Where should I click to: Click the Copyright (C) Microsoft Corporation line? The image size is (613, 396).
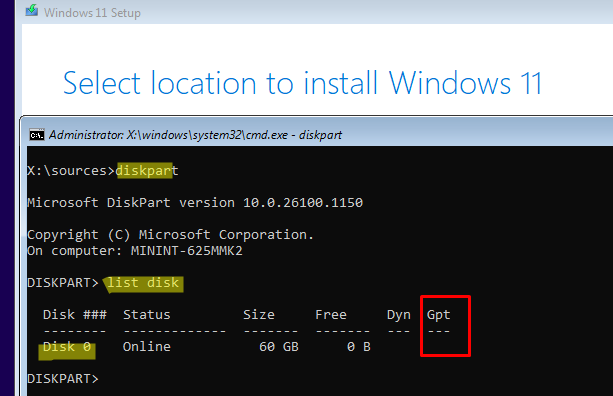(x=170, y=235)
